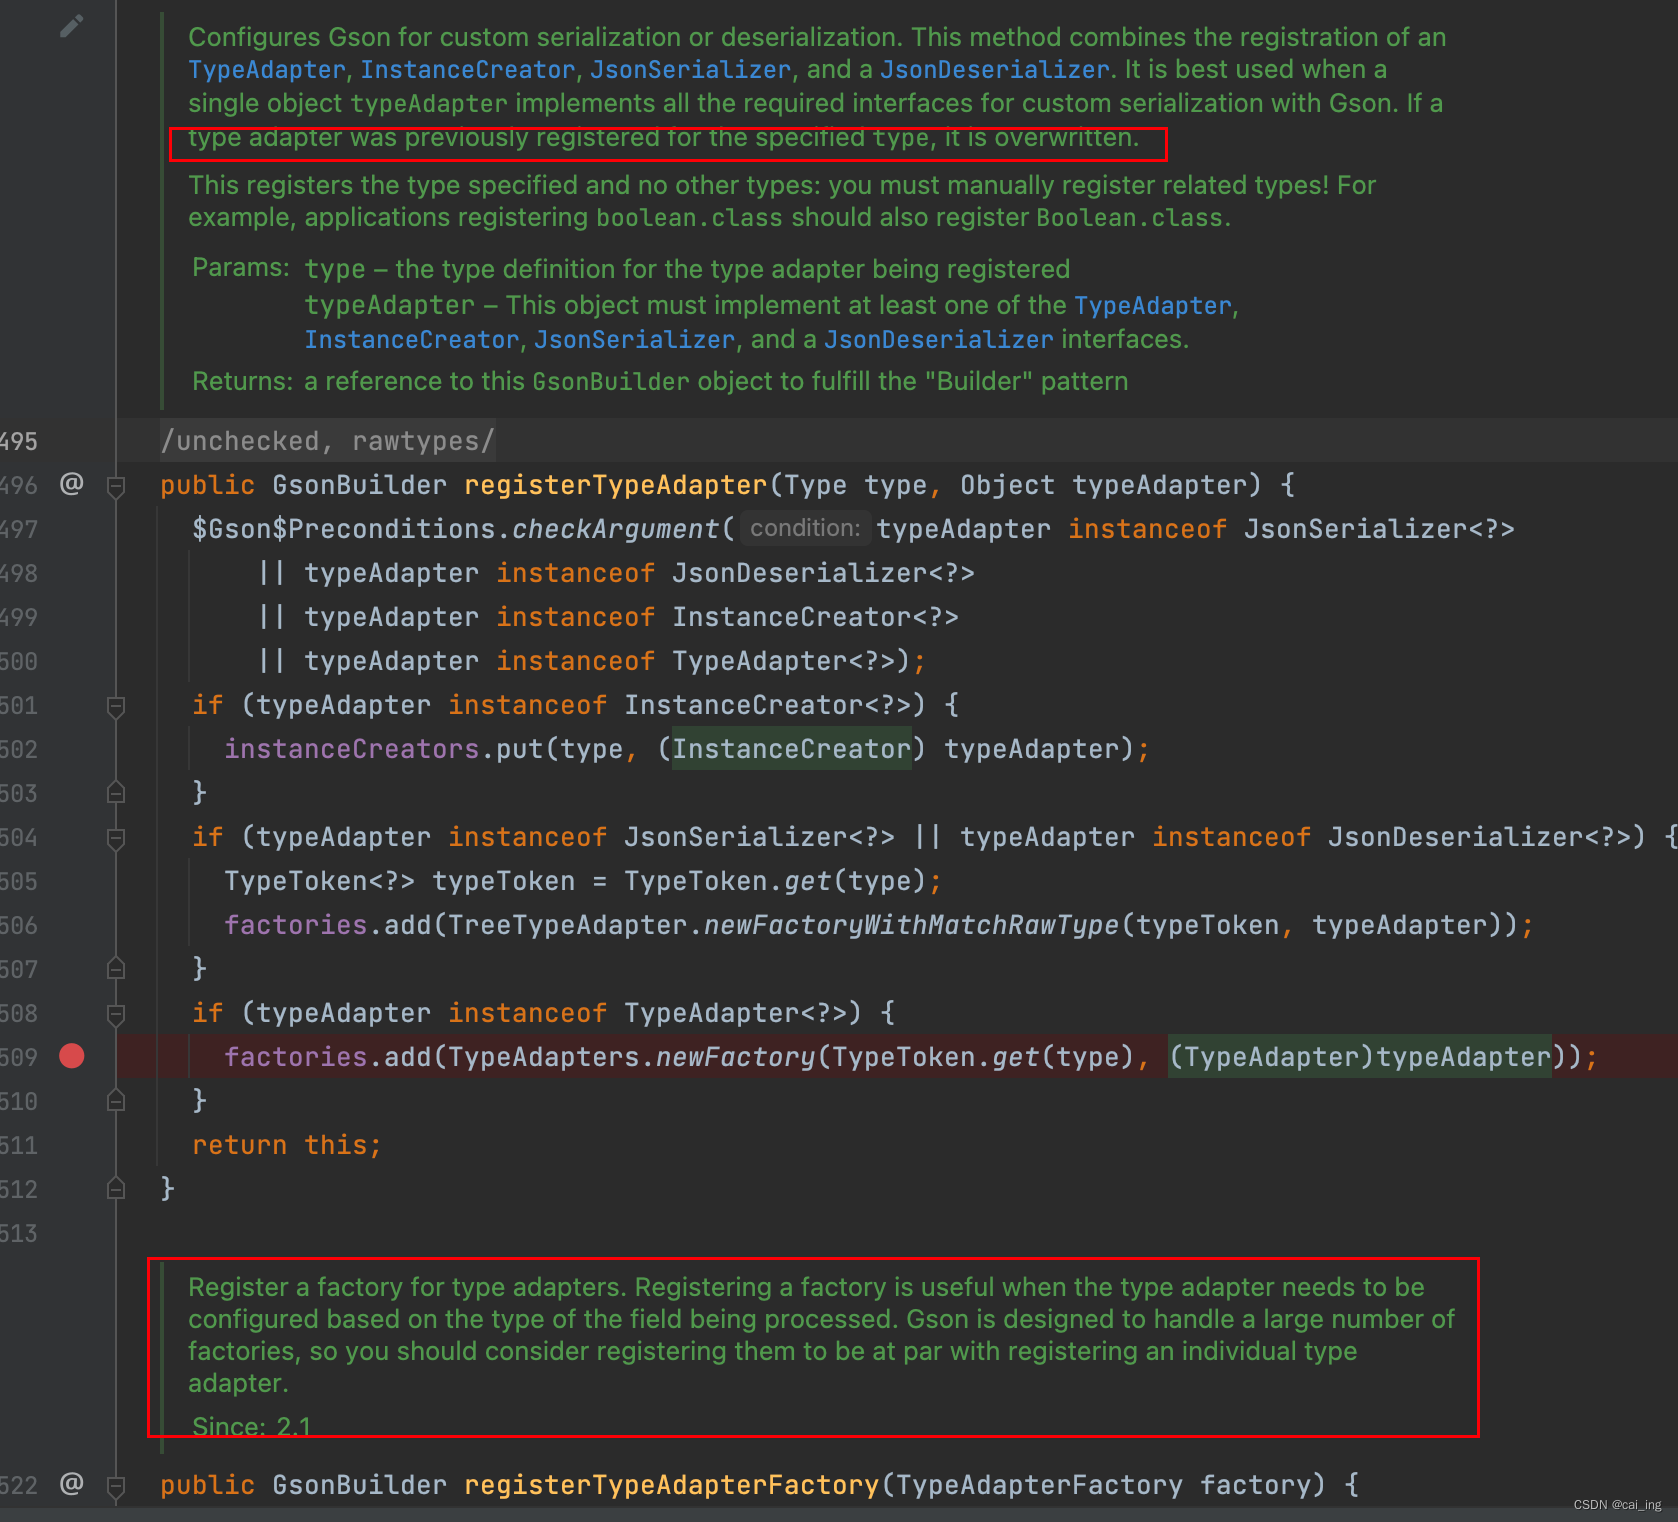Collapse the JsonSerializer if-block at line 504
Viewport: 1678px width, 1522px height.
coord(116,839)
